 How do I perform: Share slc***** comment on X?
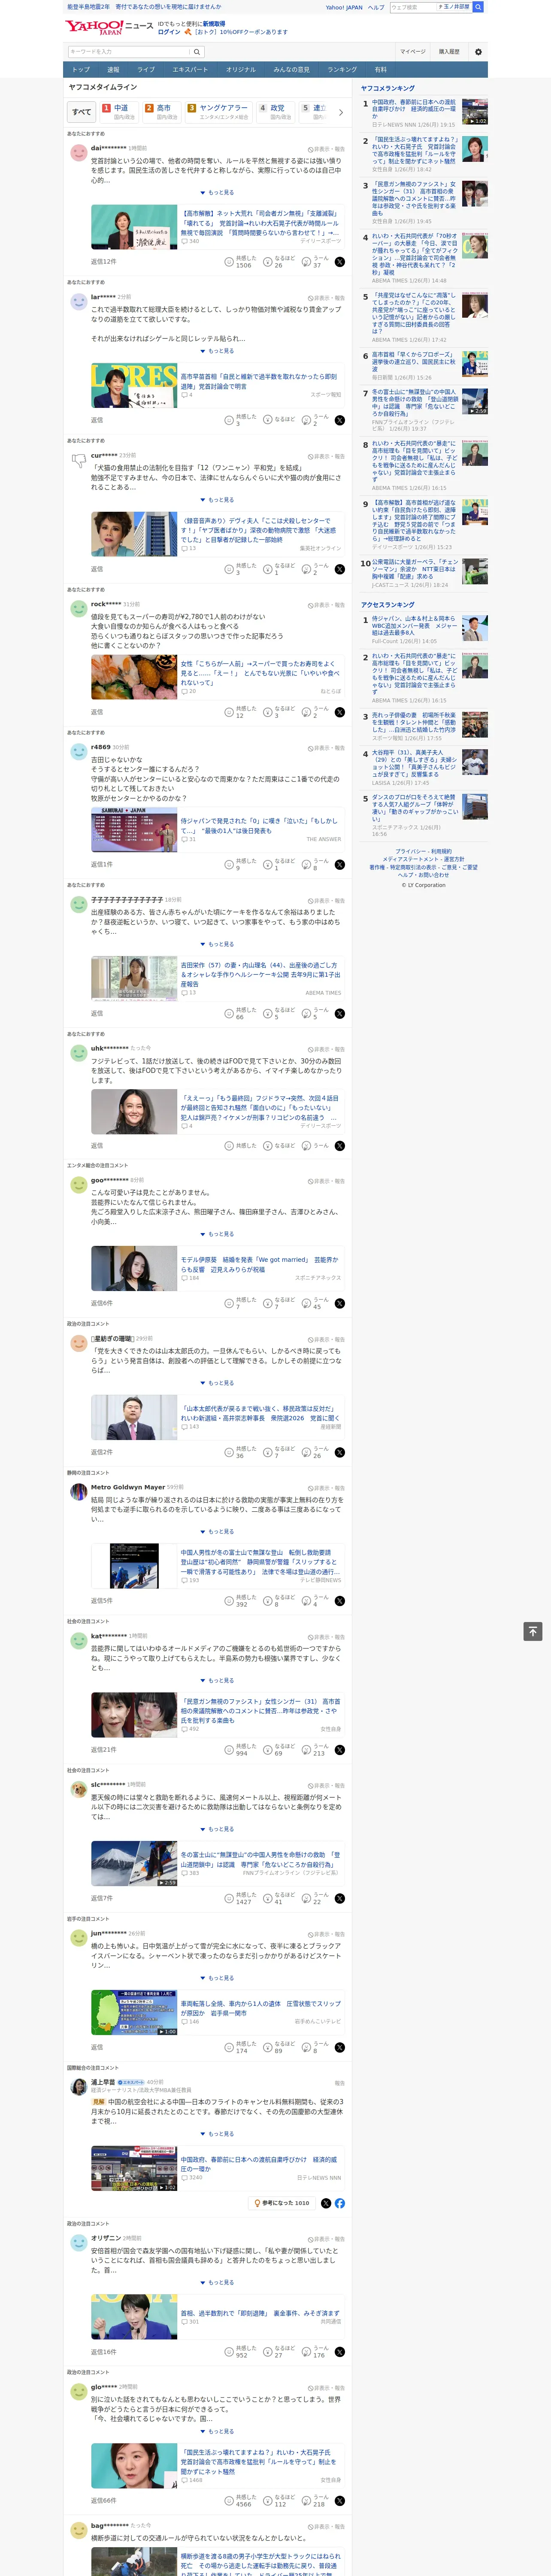tap(340, 1898)
